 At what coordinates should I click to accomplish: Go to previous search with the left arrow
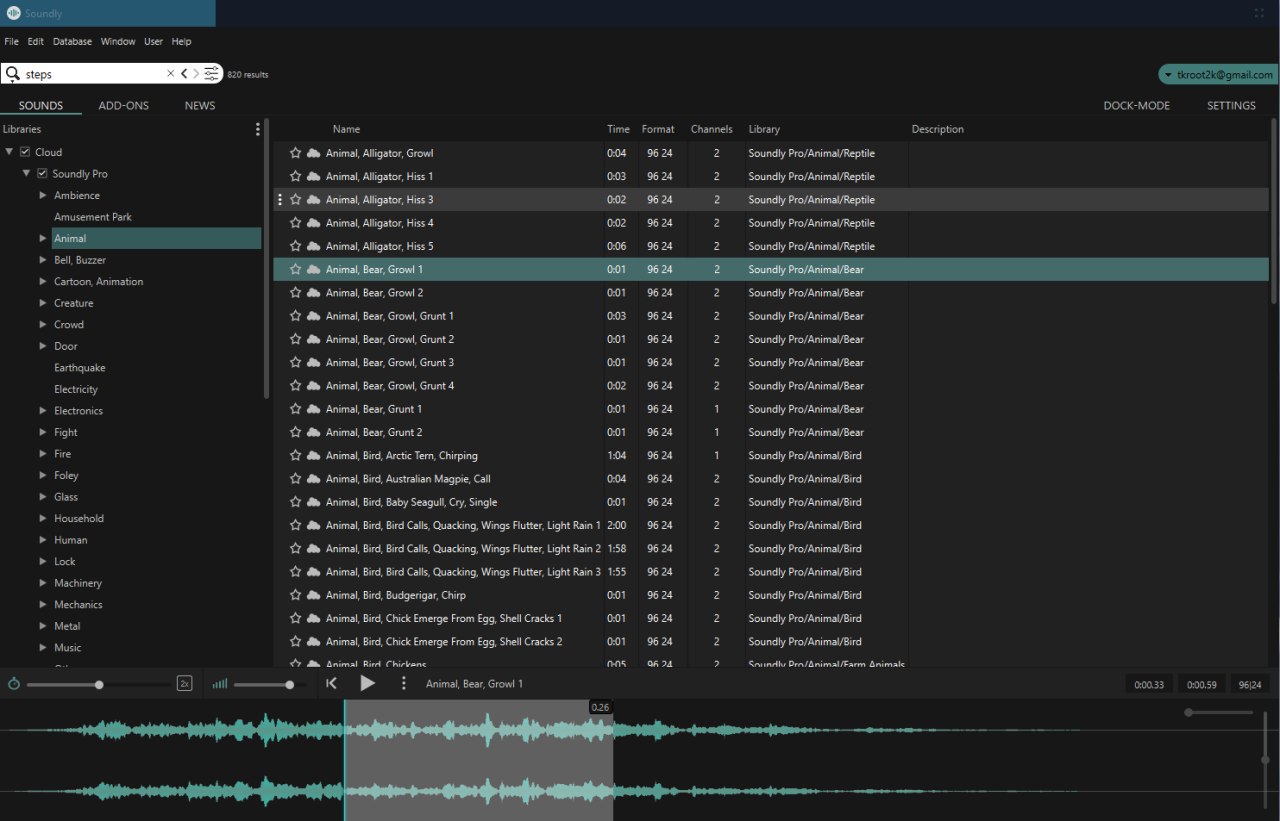click(x=184, y=74)
